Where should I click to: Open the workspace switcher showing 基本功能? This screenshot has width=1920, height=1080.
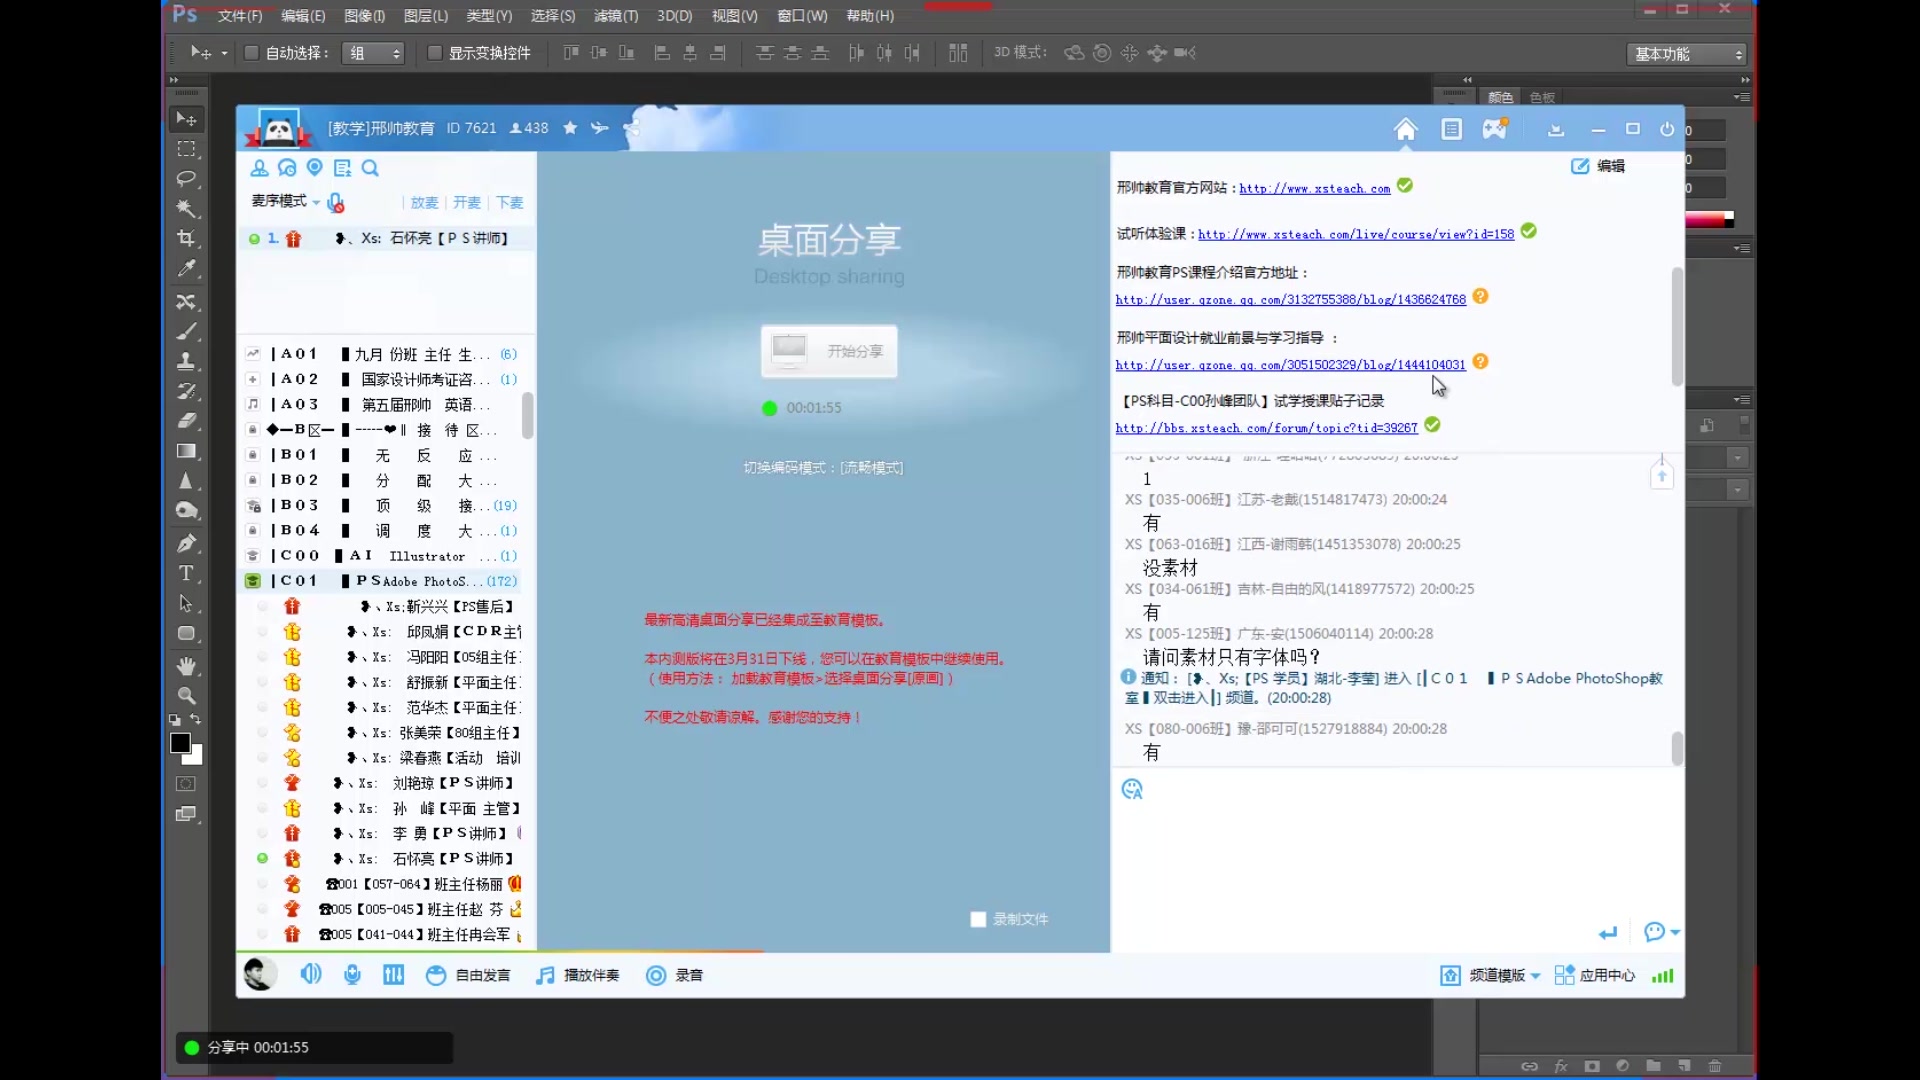click(1684, 55)
